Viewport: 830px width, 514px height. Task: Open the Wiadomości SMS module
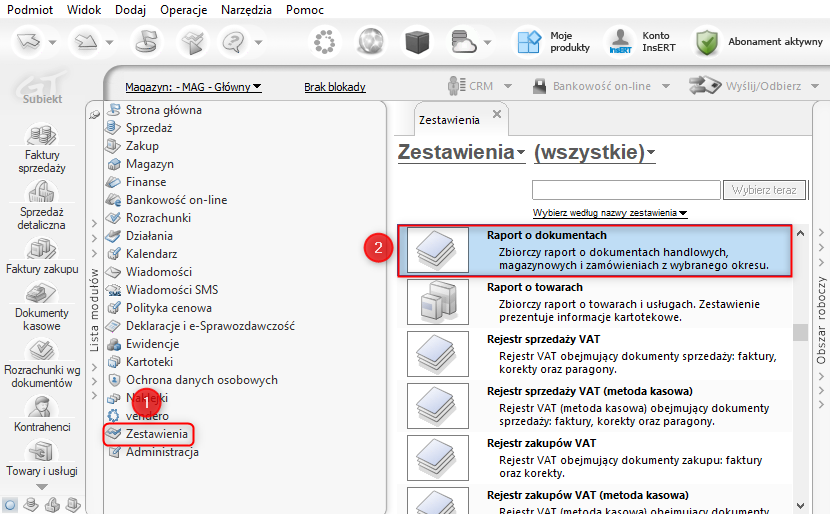point(172,290)
